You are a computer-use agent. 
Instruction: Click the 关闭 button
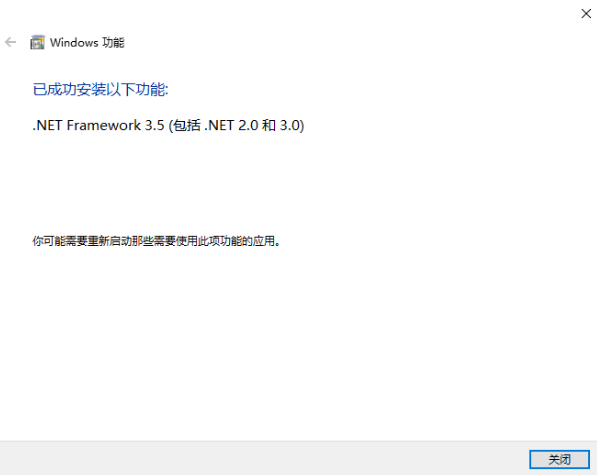(x=559, y=459)
